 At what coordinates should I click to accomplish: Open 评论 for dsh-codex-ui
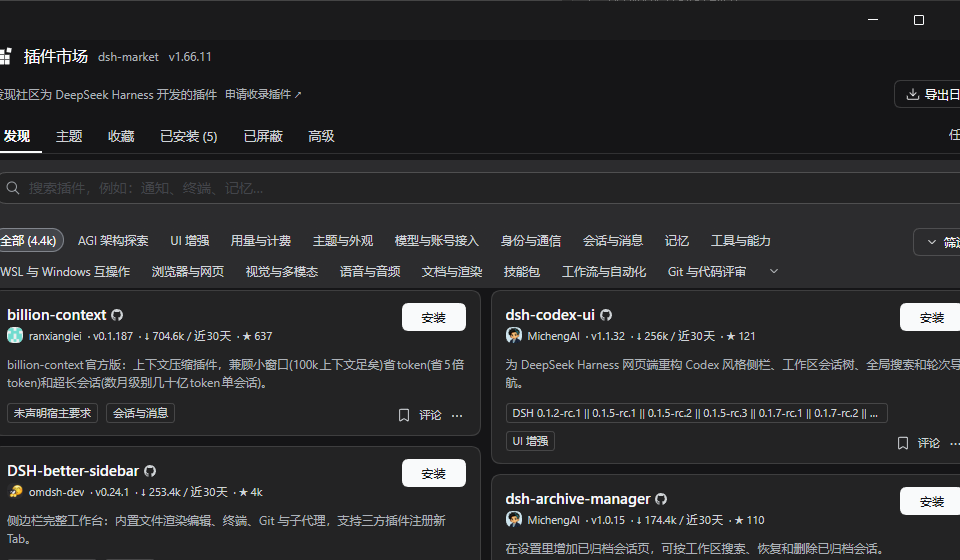(928, 443)
